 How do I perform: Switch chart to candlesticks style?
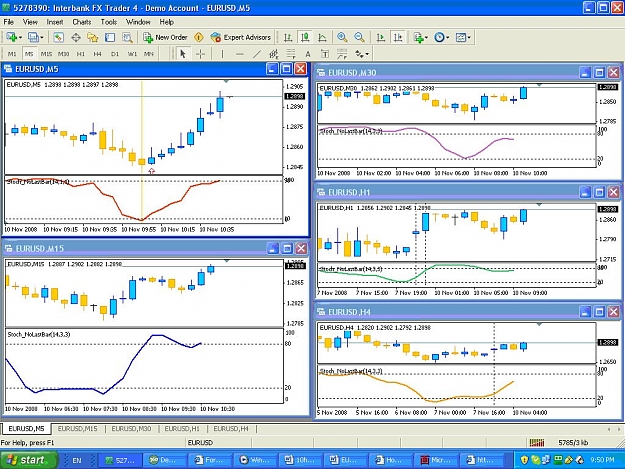[305, 37]
